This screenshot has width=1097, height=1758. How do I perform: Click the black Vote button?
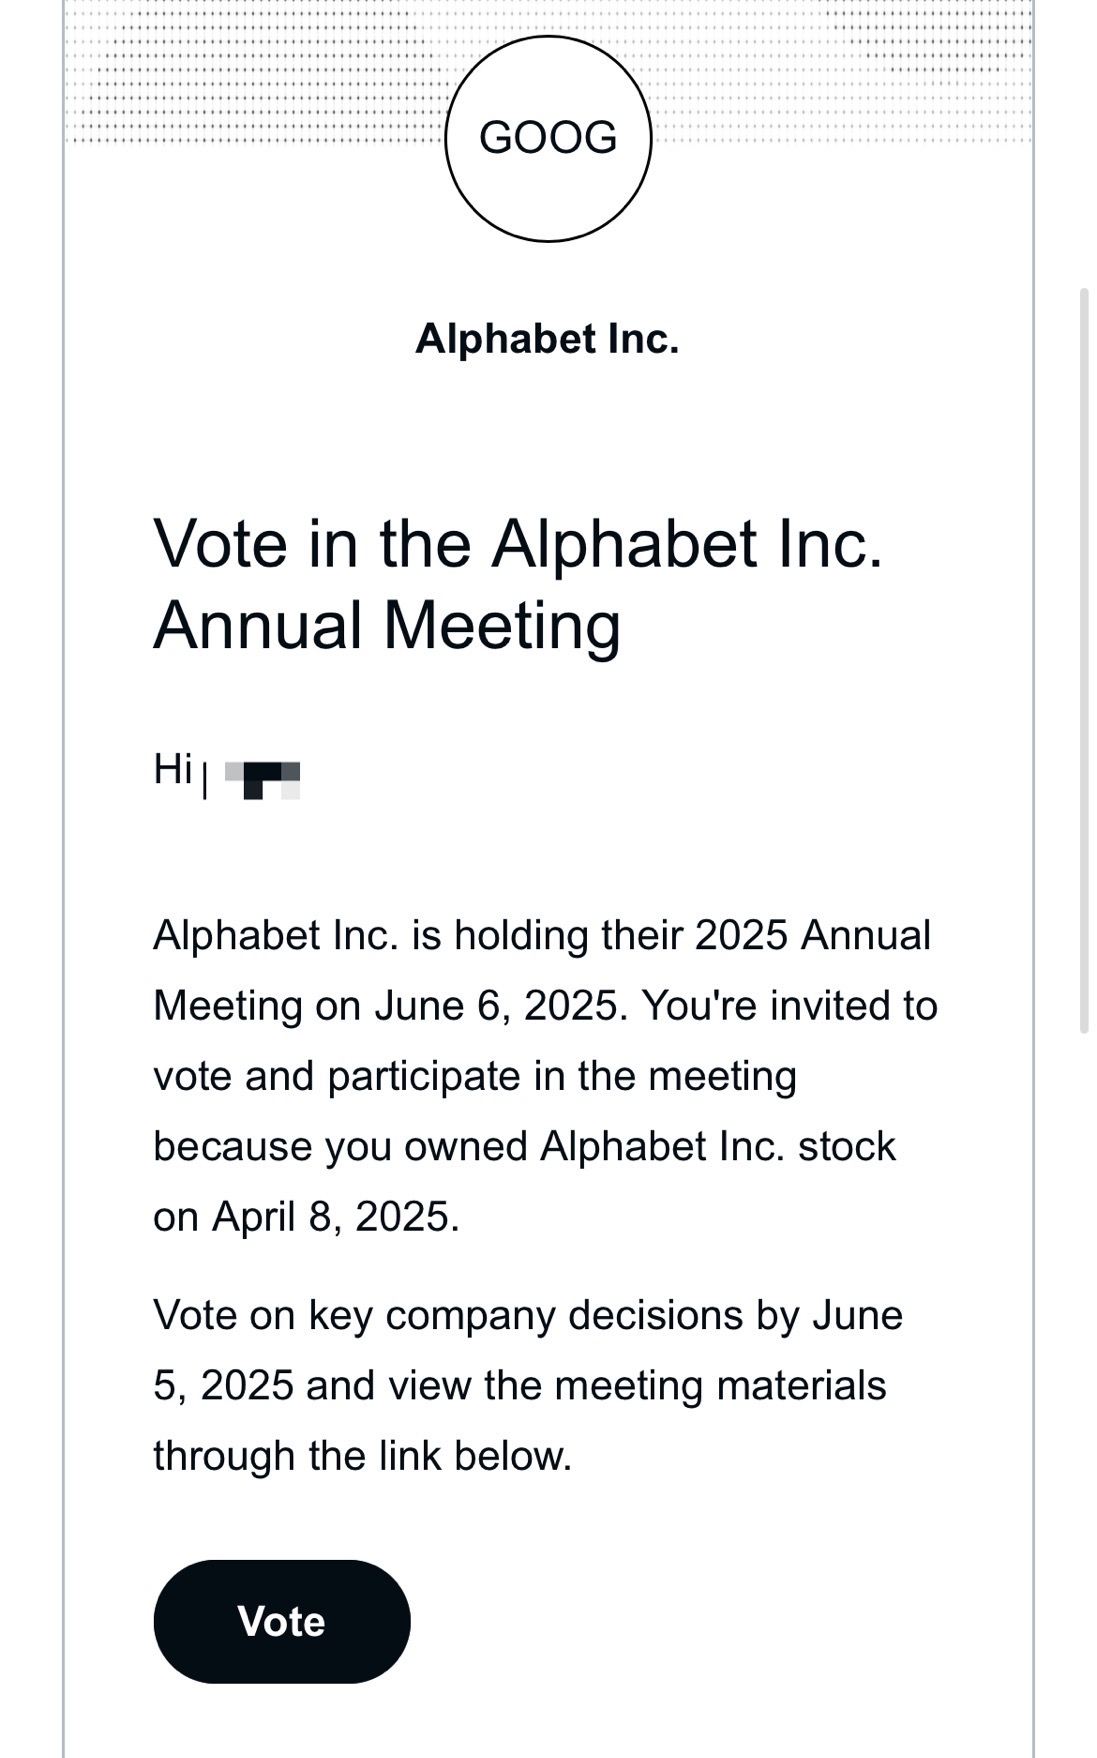point(282,1621)
